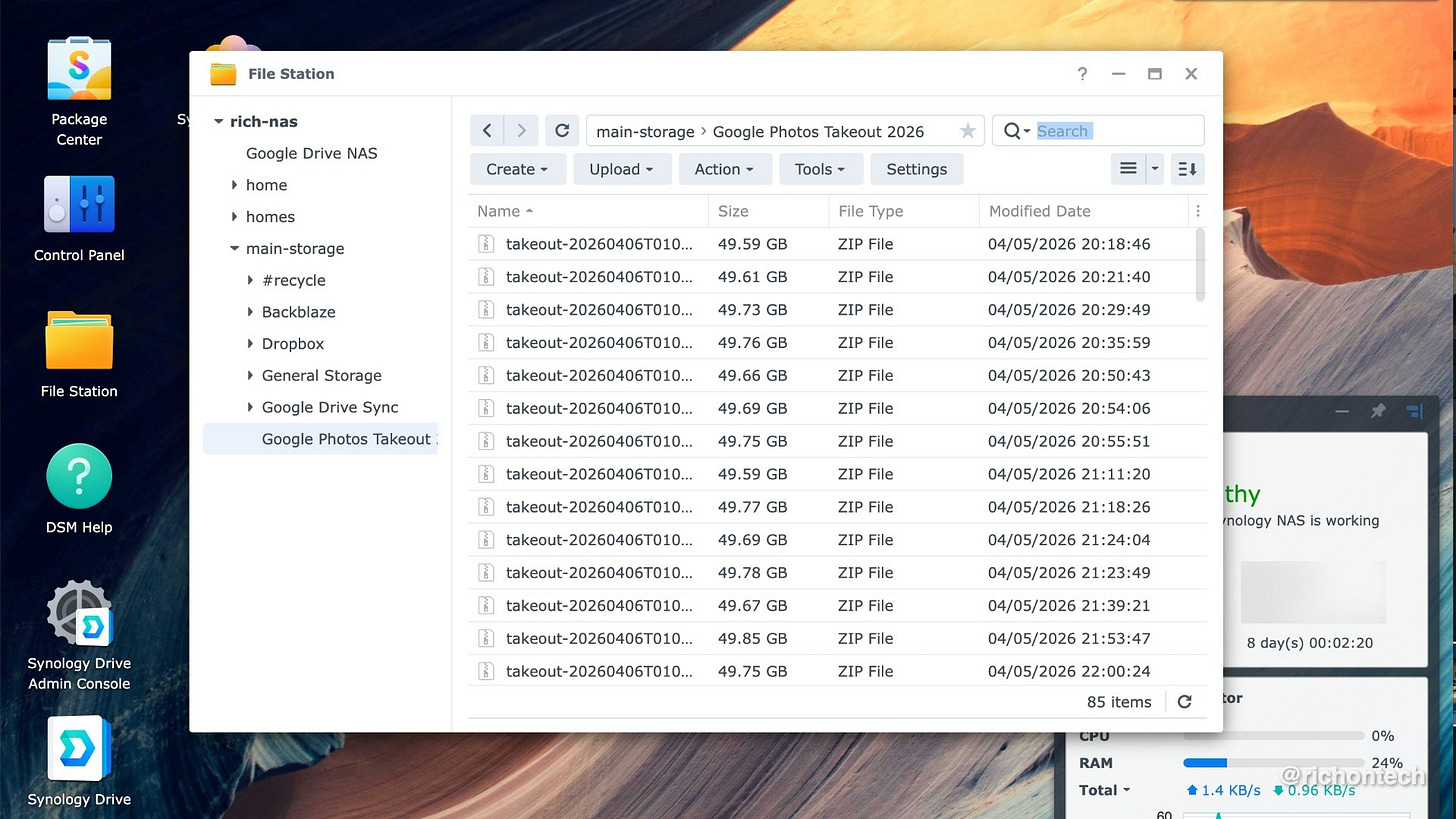The height and width of the screenshot is (819, 1456).
Task: Select file sized 49.78 GB
Action: click(x=837, y=573)
